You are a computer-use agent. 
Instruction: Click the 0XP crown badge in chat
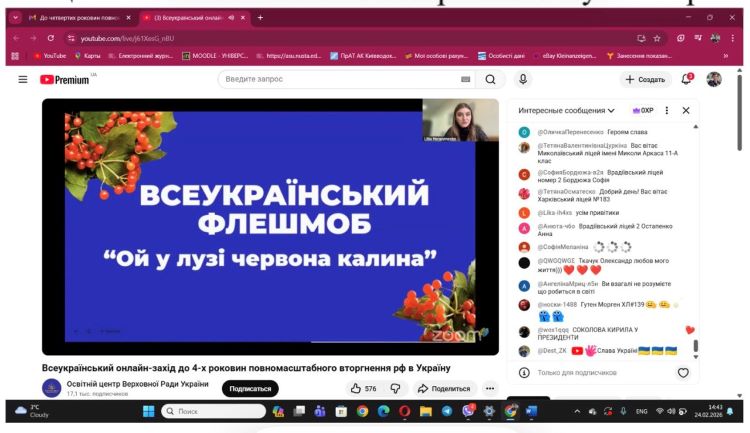[x=642, y=111]
